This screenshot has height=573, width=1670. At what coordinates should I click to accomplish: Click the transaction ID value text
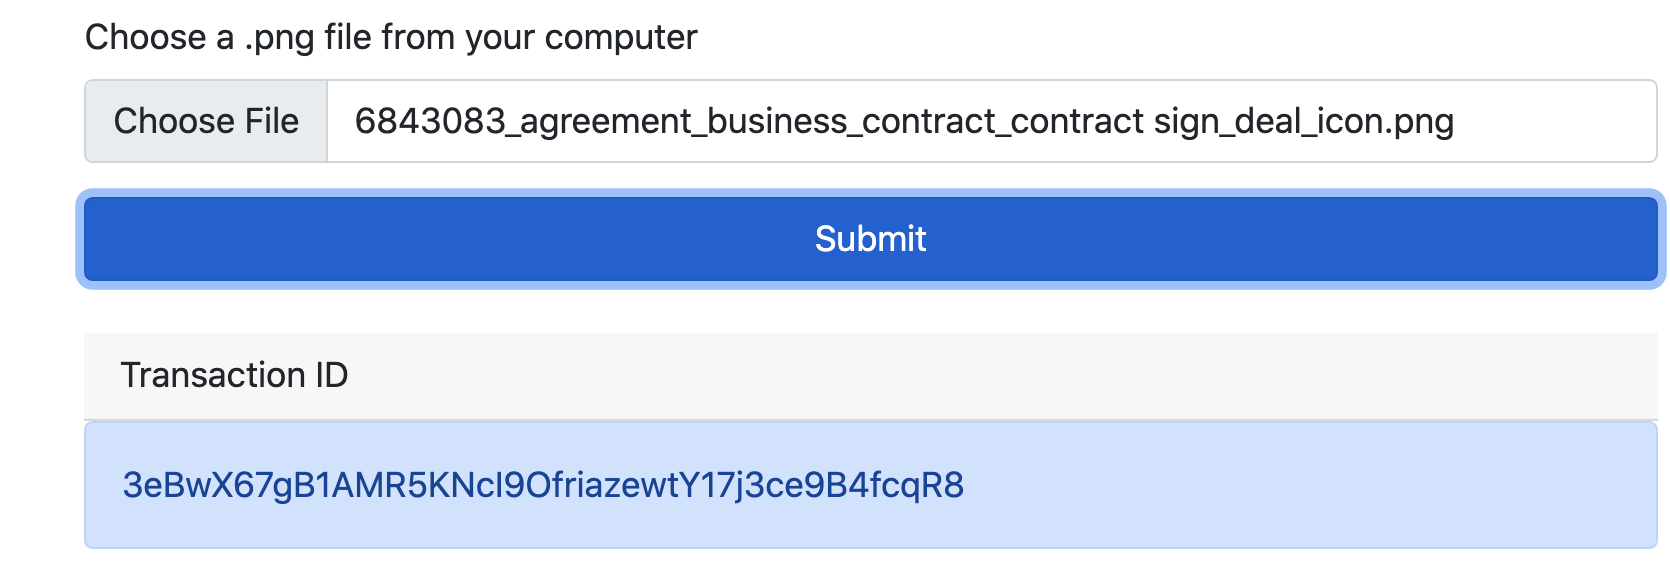coord(542,485)
